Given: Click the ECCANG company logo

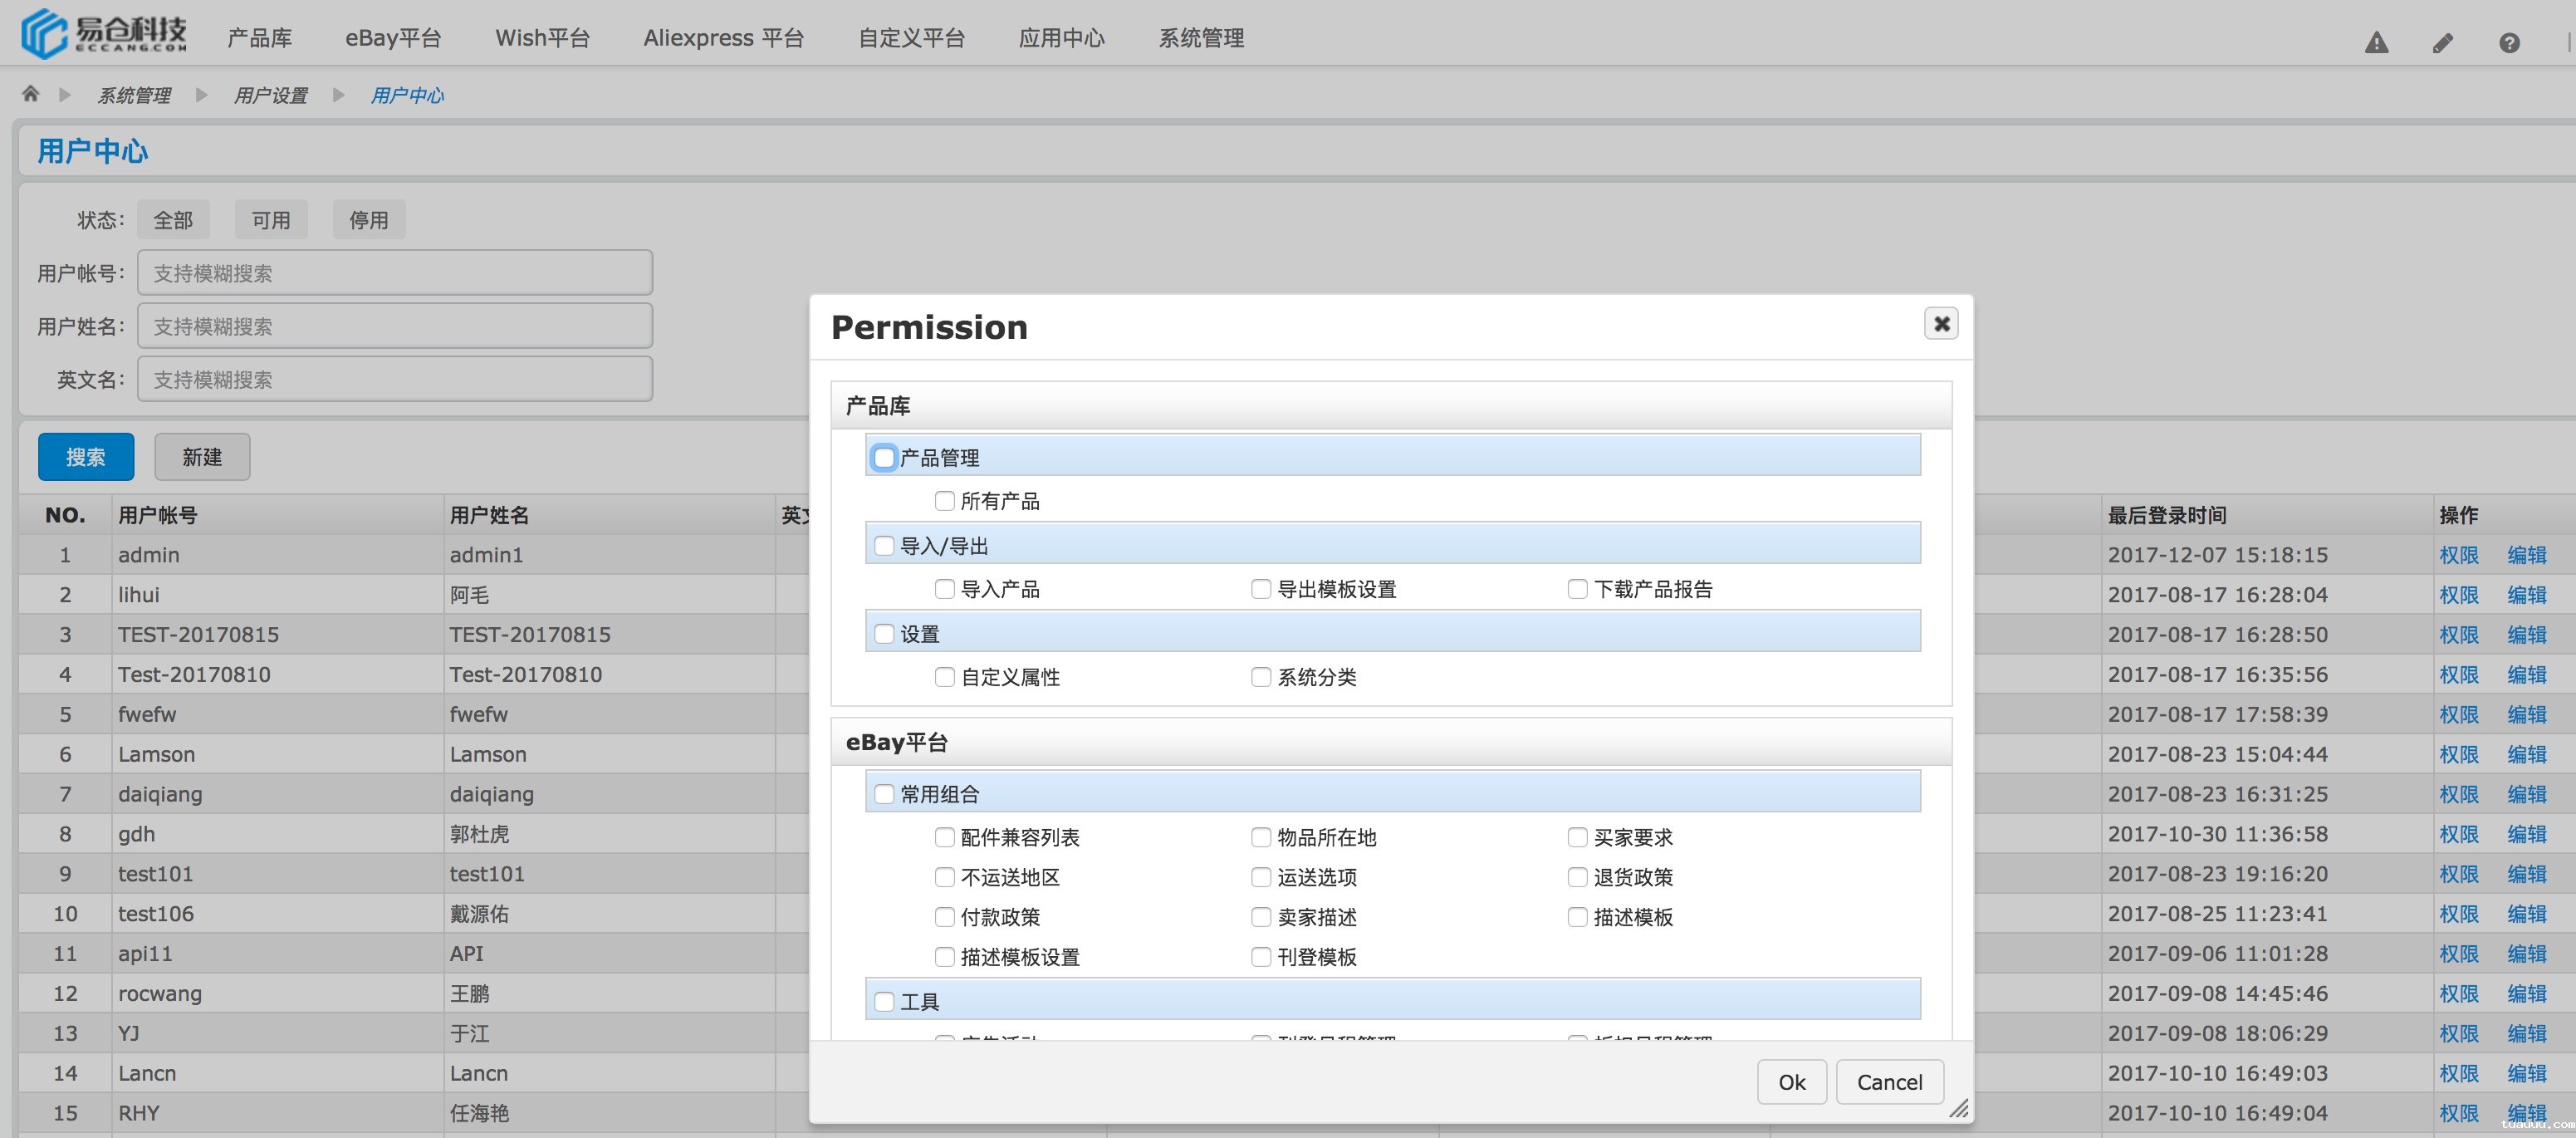Looking at the screenshot, I should [x=103, y=34].
